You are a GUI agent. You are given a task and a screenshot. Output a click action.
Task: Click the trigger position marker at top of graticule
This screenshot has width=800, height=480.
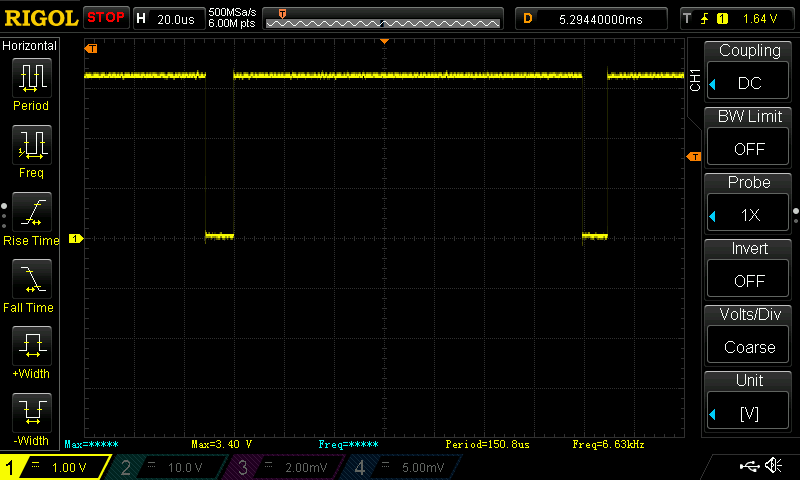point(385,41)
